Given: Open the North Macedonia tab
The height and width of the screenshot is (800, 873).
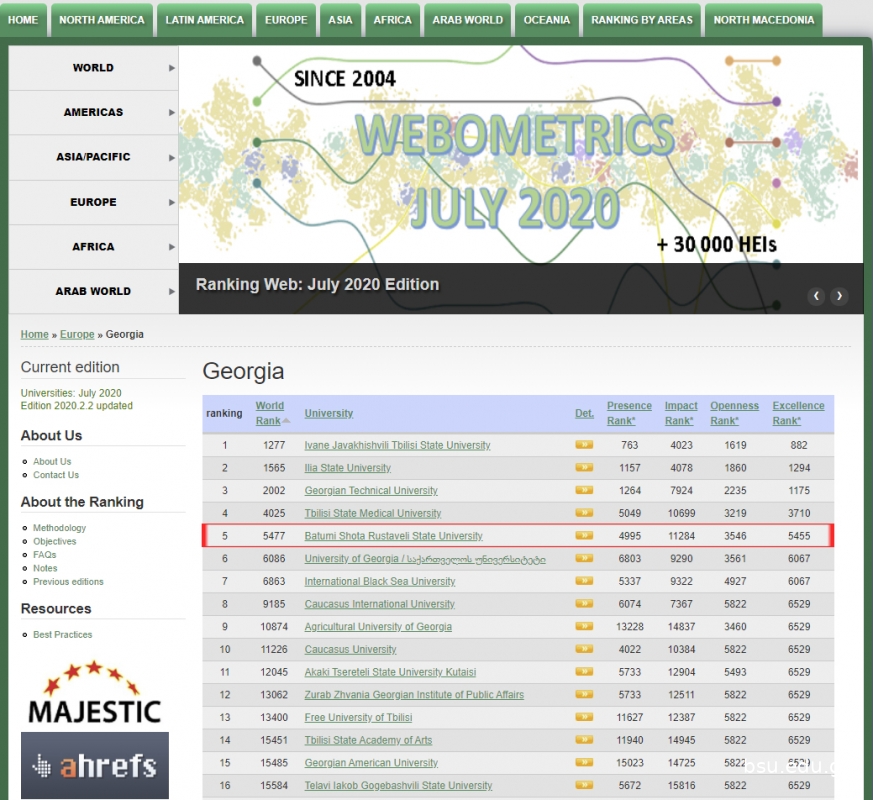Looking at the screenshot, I should (x=763, y=20).
